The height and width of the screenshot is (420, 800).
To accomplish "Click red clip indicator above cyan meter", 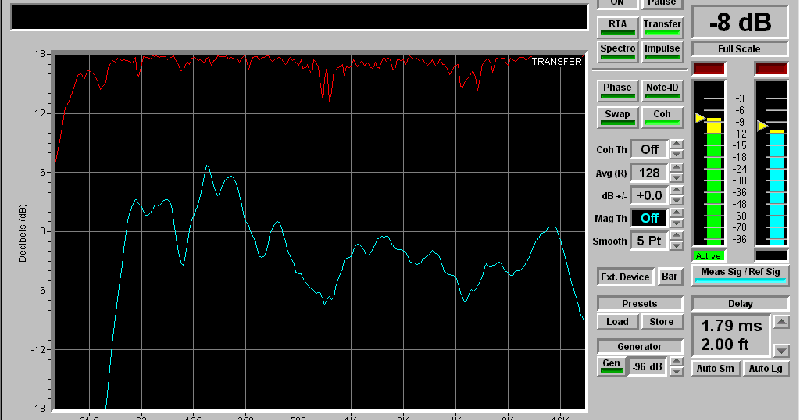I will click(771, 69).
